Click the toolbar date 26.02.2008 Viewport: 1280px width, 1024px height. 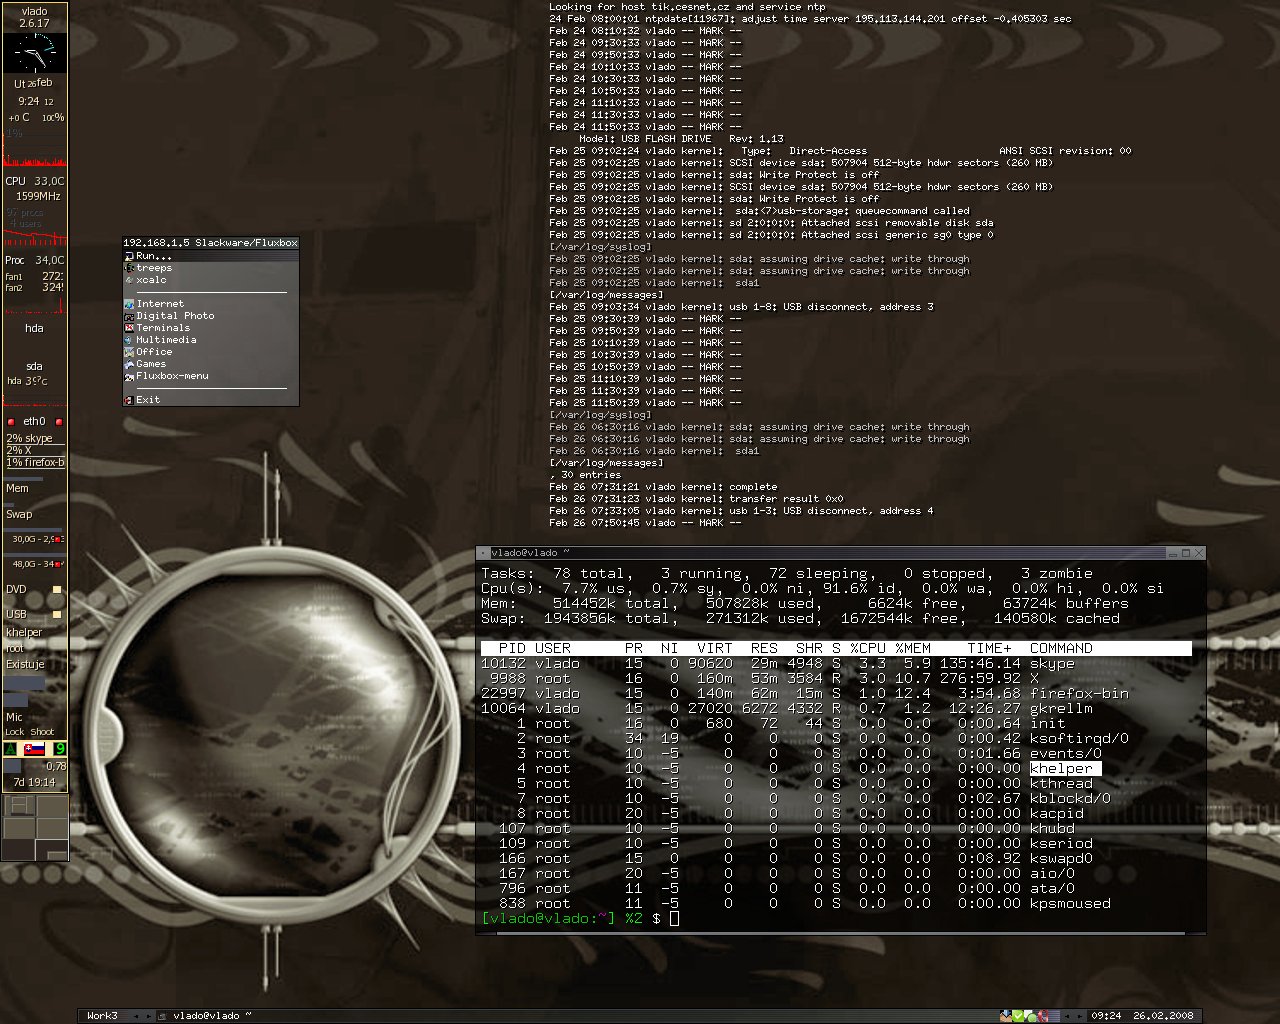1163,1016
